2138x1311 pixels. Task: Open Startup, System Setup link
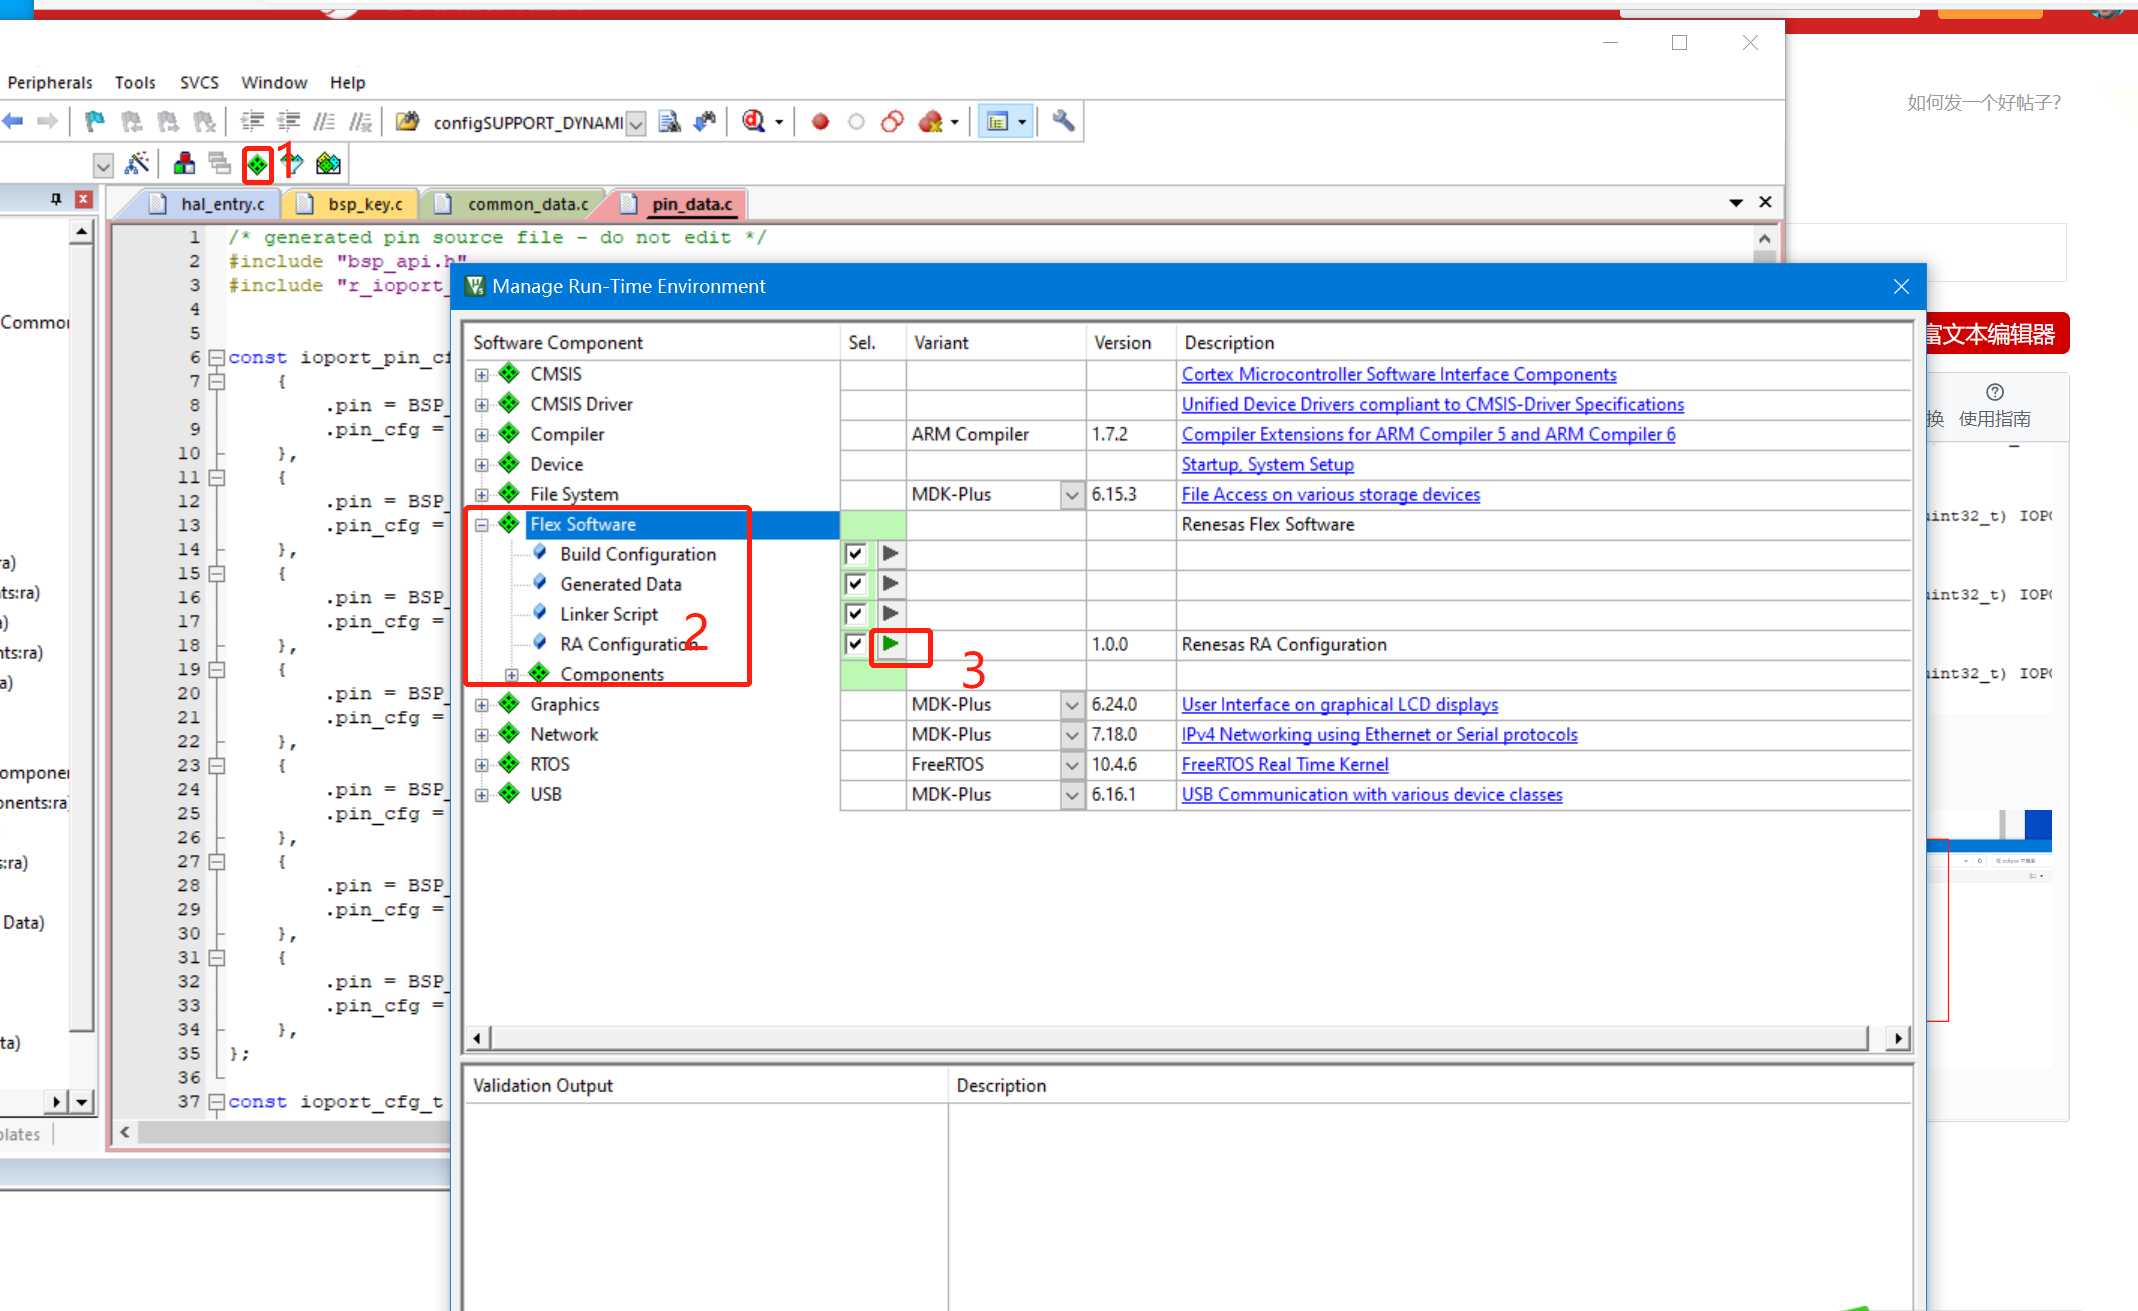pos(1268,464)
